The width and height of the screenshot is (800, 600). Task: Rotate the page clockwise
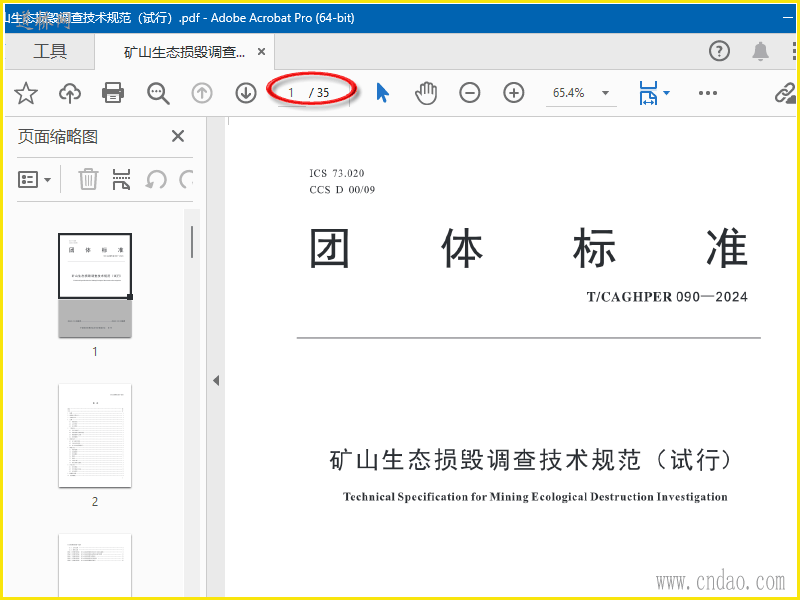pos(186,179)
